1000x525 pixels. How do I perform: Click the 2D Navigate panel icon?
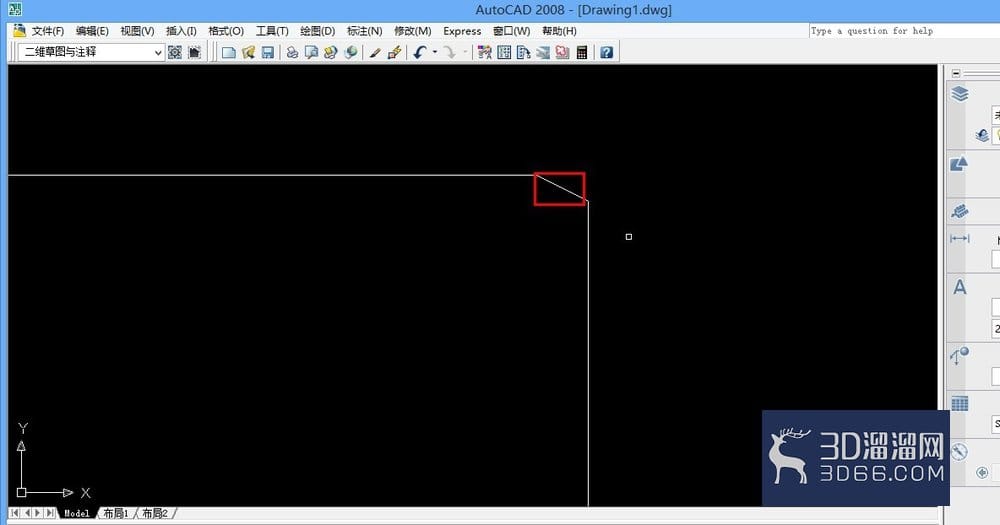point(959,452)
